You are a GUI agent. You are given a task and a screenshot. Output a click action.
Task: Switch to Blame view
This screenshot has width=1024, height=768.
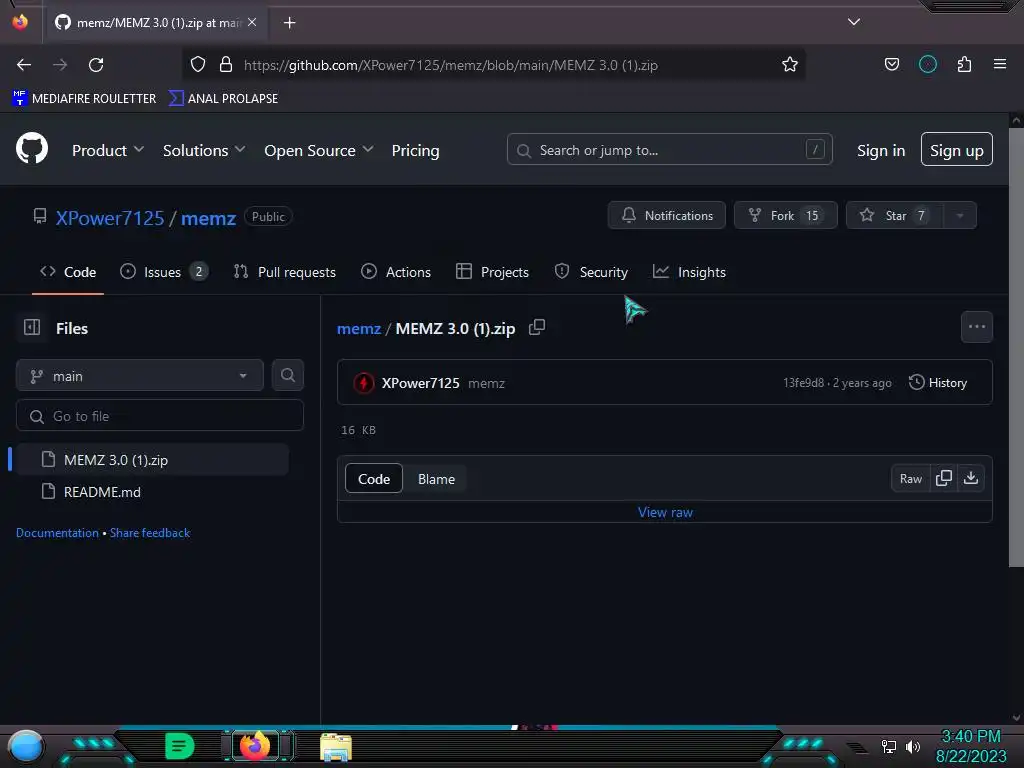coord(436,479)
